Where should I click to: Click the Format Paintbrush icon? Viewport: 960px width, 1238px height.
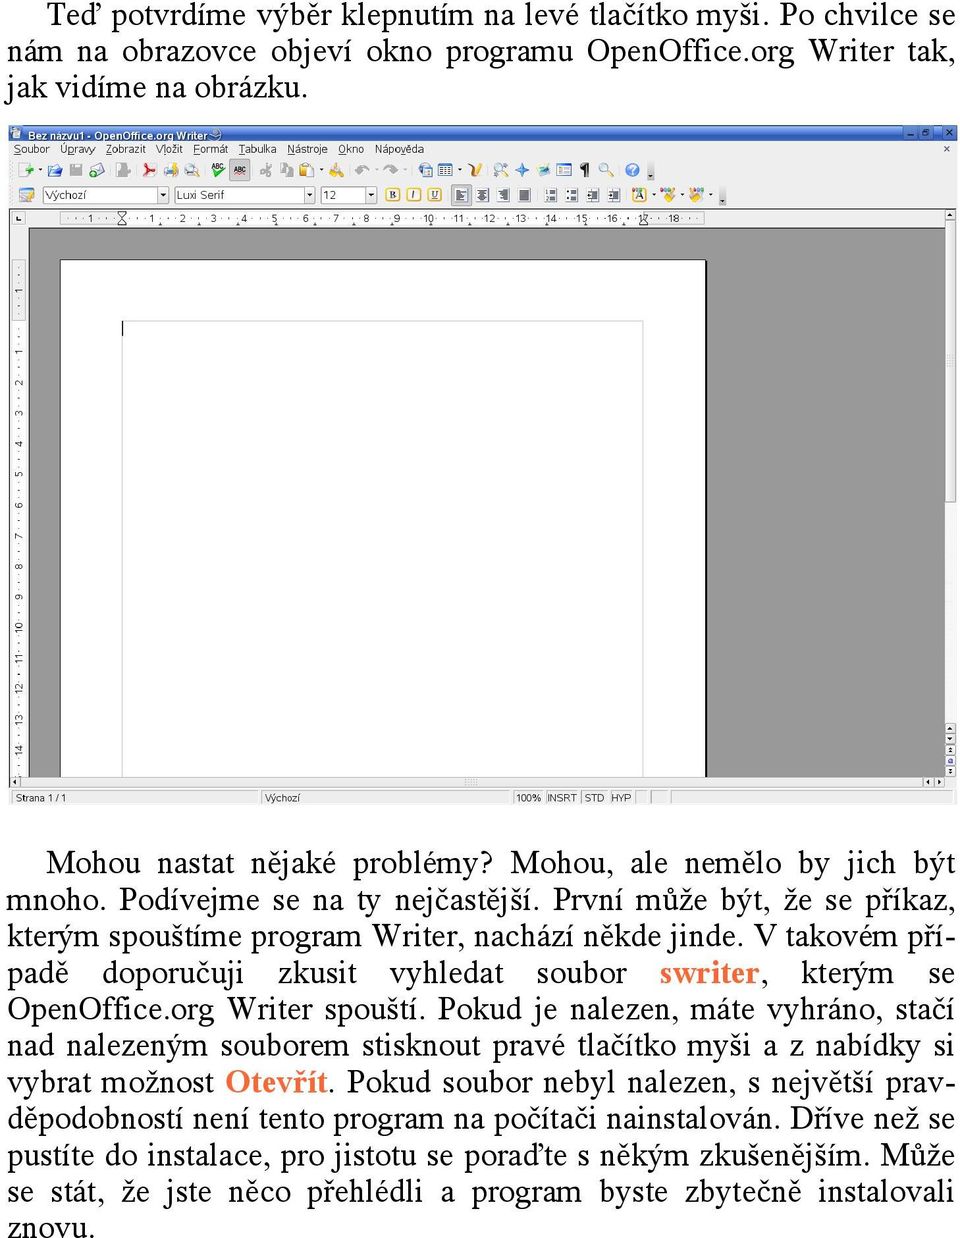[x=337, y=170]
